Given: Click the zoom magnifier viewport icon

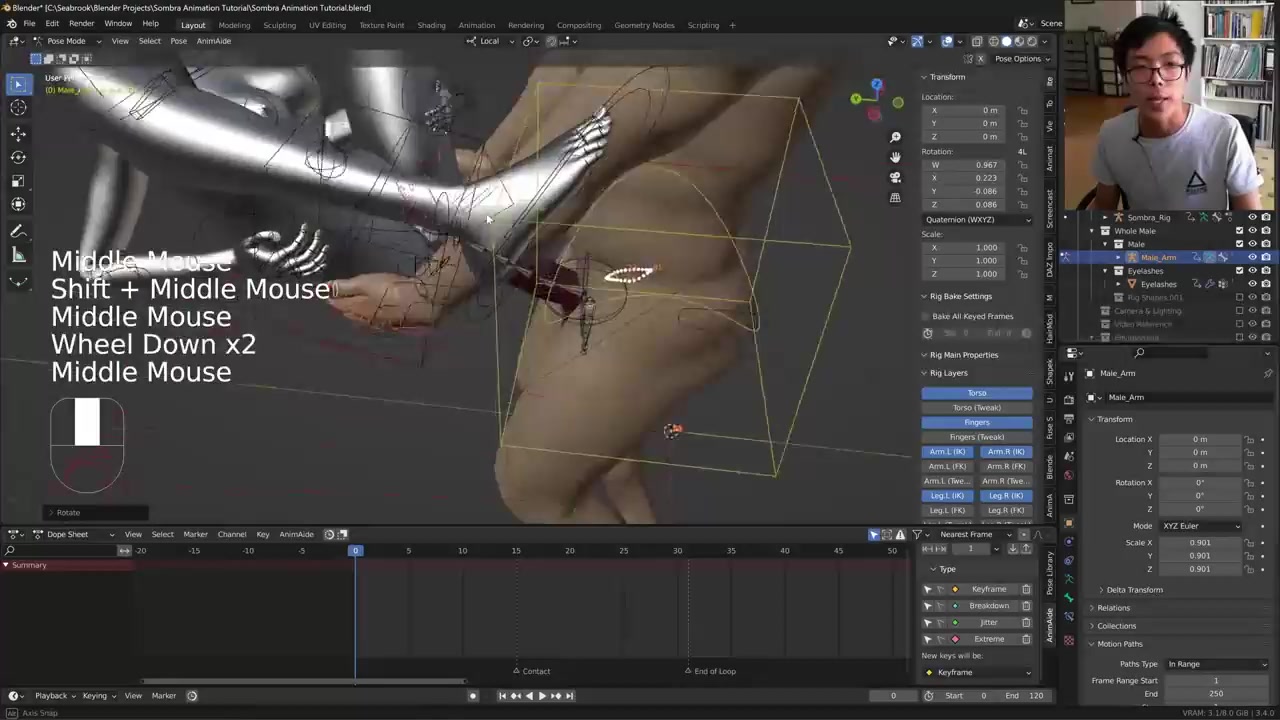Looking at the screenshot, I should point(895,137).
